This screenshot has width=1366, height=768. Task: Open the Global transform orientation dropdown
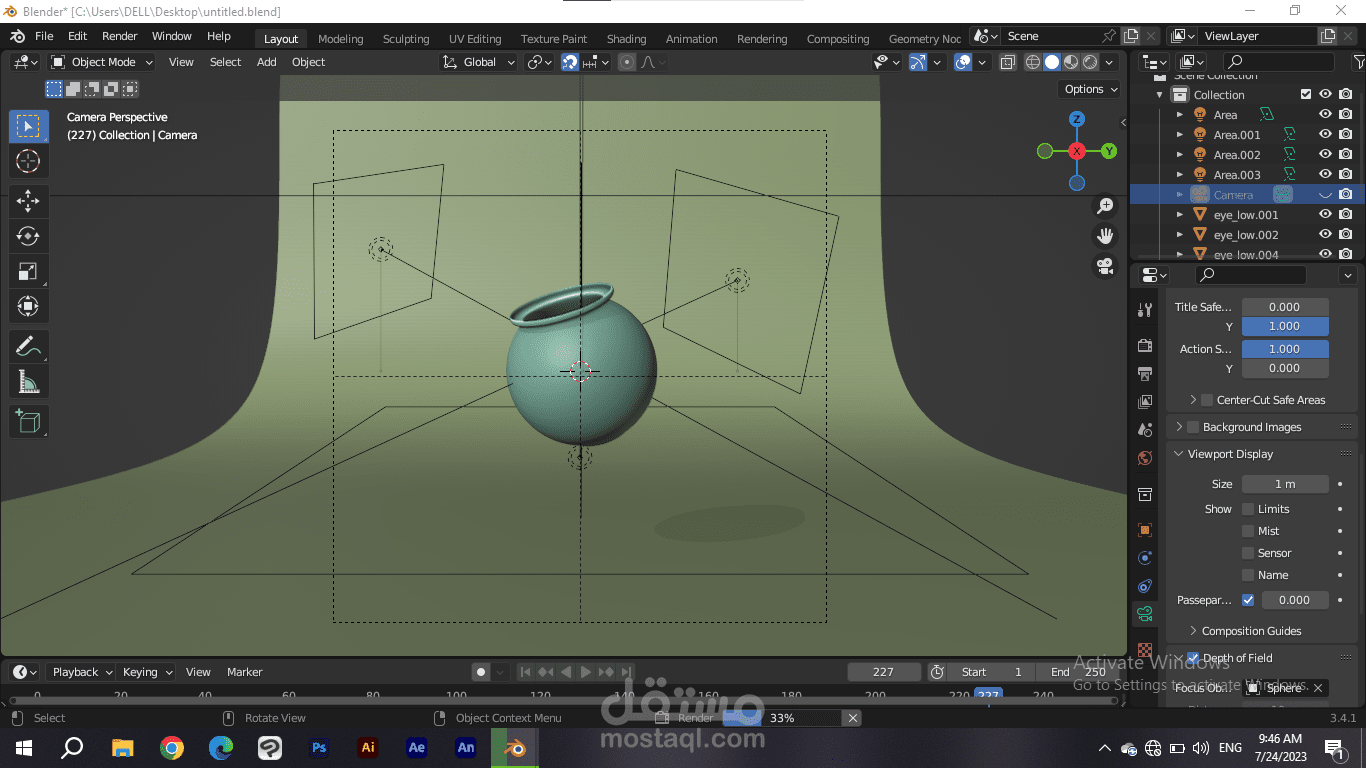pyautogui.click(x=479, y=62)
